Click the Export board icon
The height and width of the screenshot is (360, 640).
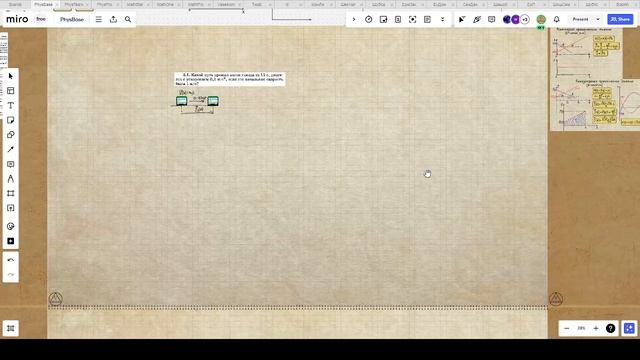pyautogui.click(x=113, y=19)
